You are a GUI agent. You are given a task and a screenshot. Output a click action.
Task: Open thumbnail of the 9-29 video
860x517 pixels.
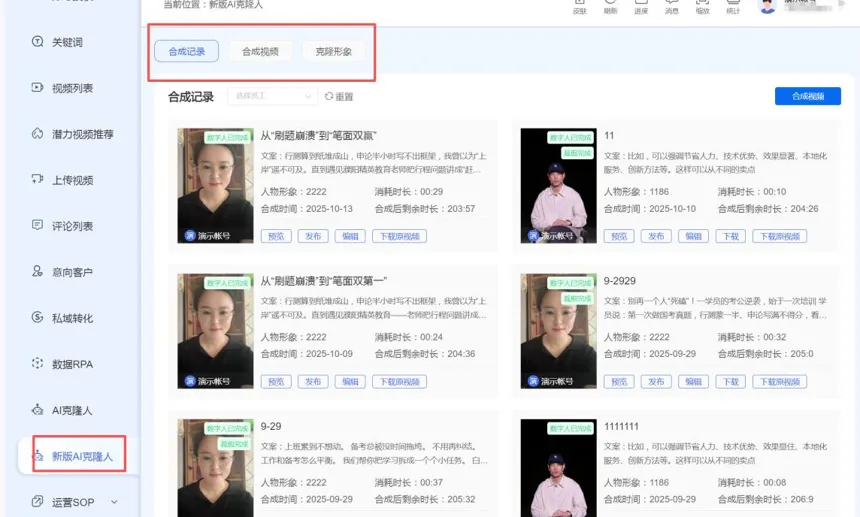point(216,468)
